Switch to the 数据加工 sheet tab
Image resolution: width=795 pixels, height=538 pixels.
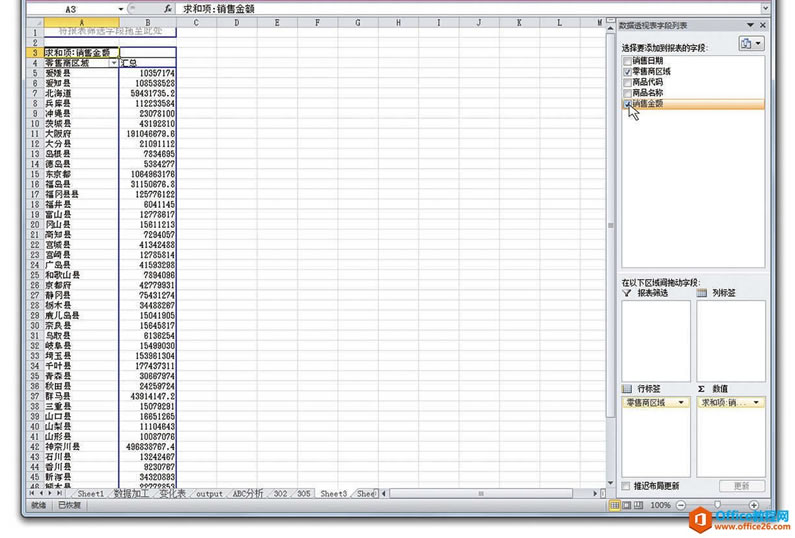point(131,493)
